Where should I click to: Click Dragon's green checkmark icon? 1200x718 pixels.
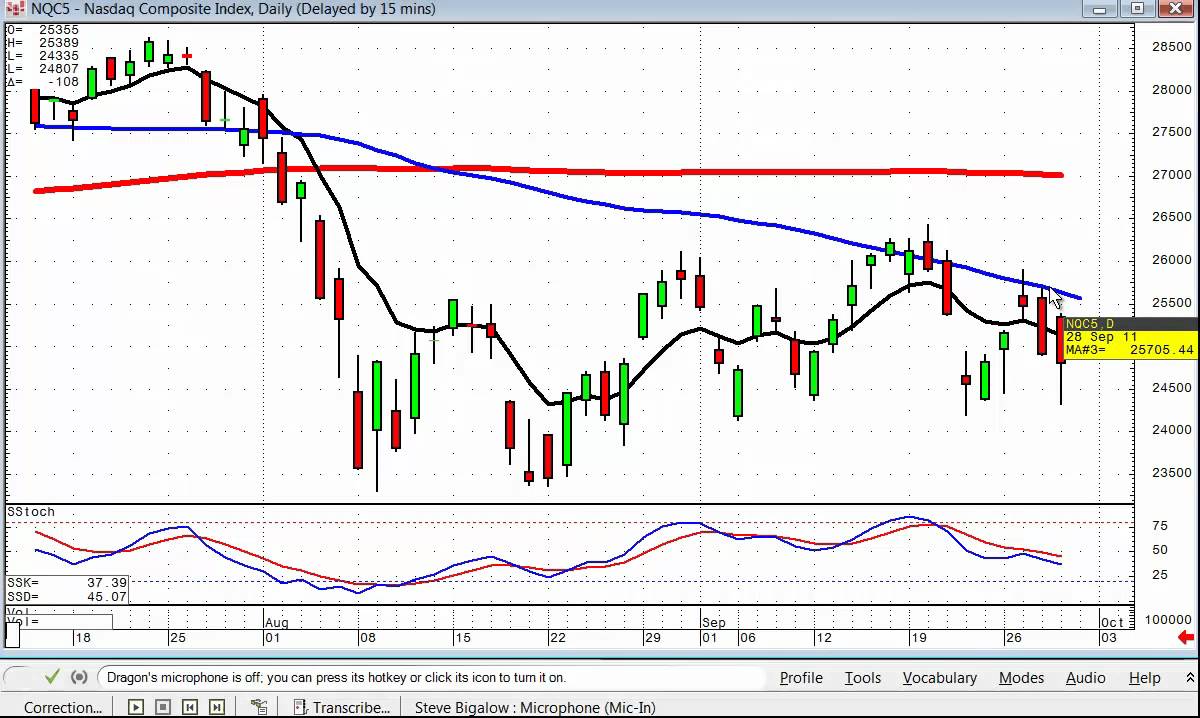[x=53, y=677]
